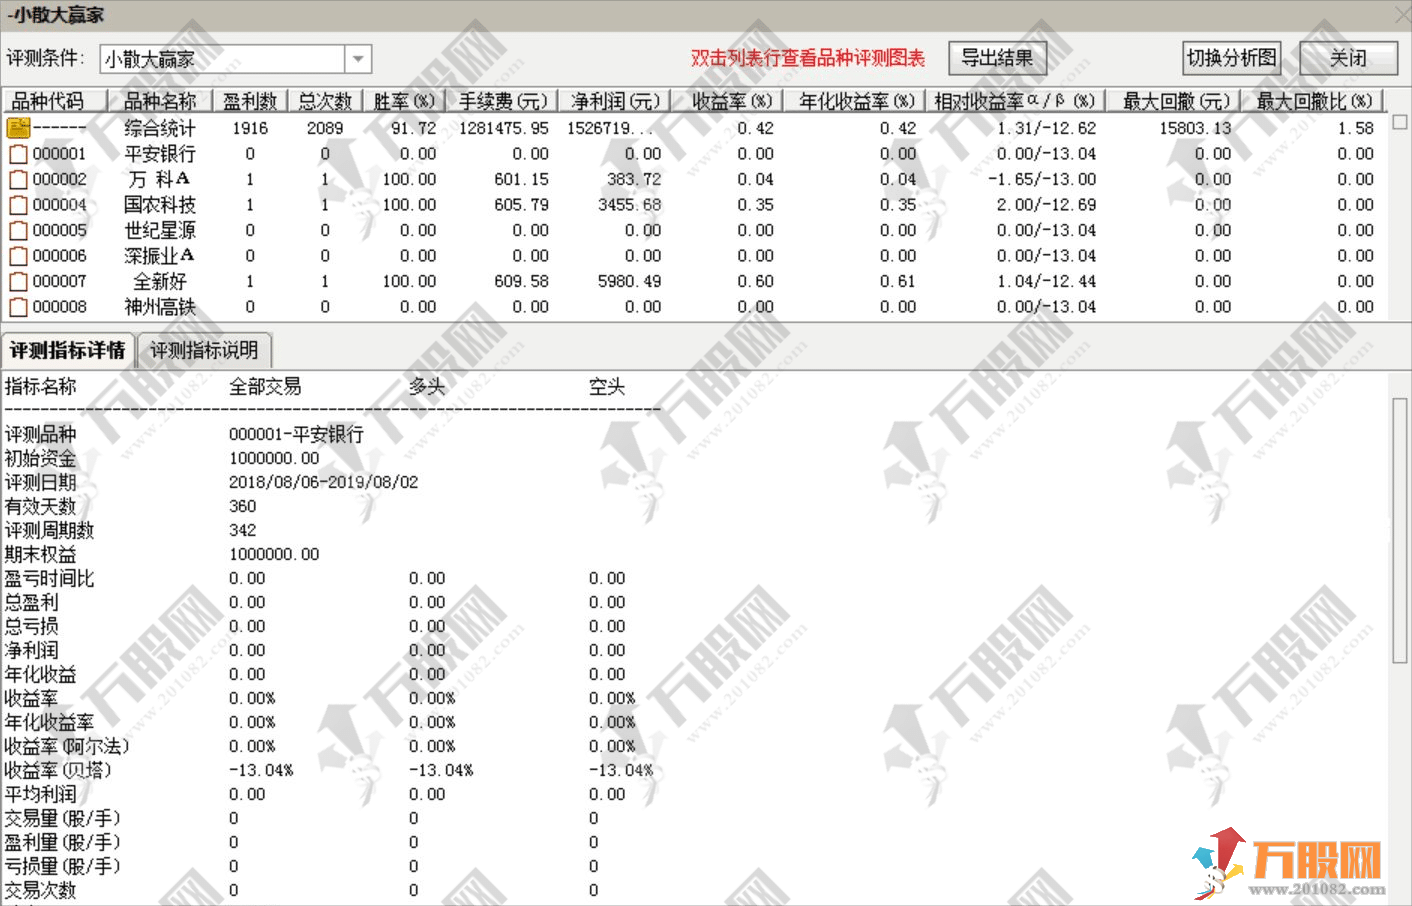The width and height of the screenshot is (1412, 906).
Task: Sort by the 胜率(%) column header
Action: [x=403, y=101]
